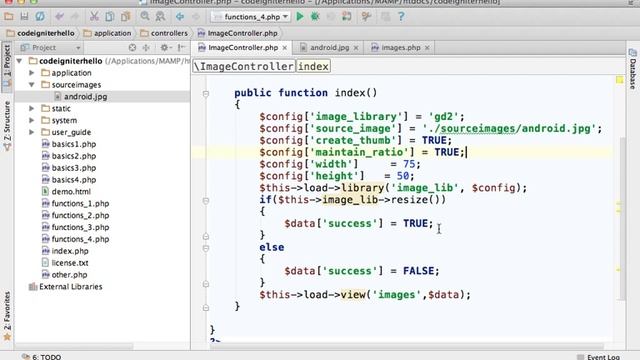Select android.jpg in the project tree
640x360 pixels.
[x=85, y=97]
